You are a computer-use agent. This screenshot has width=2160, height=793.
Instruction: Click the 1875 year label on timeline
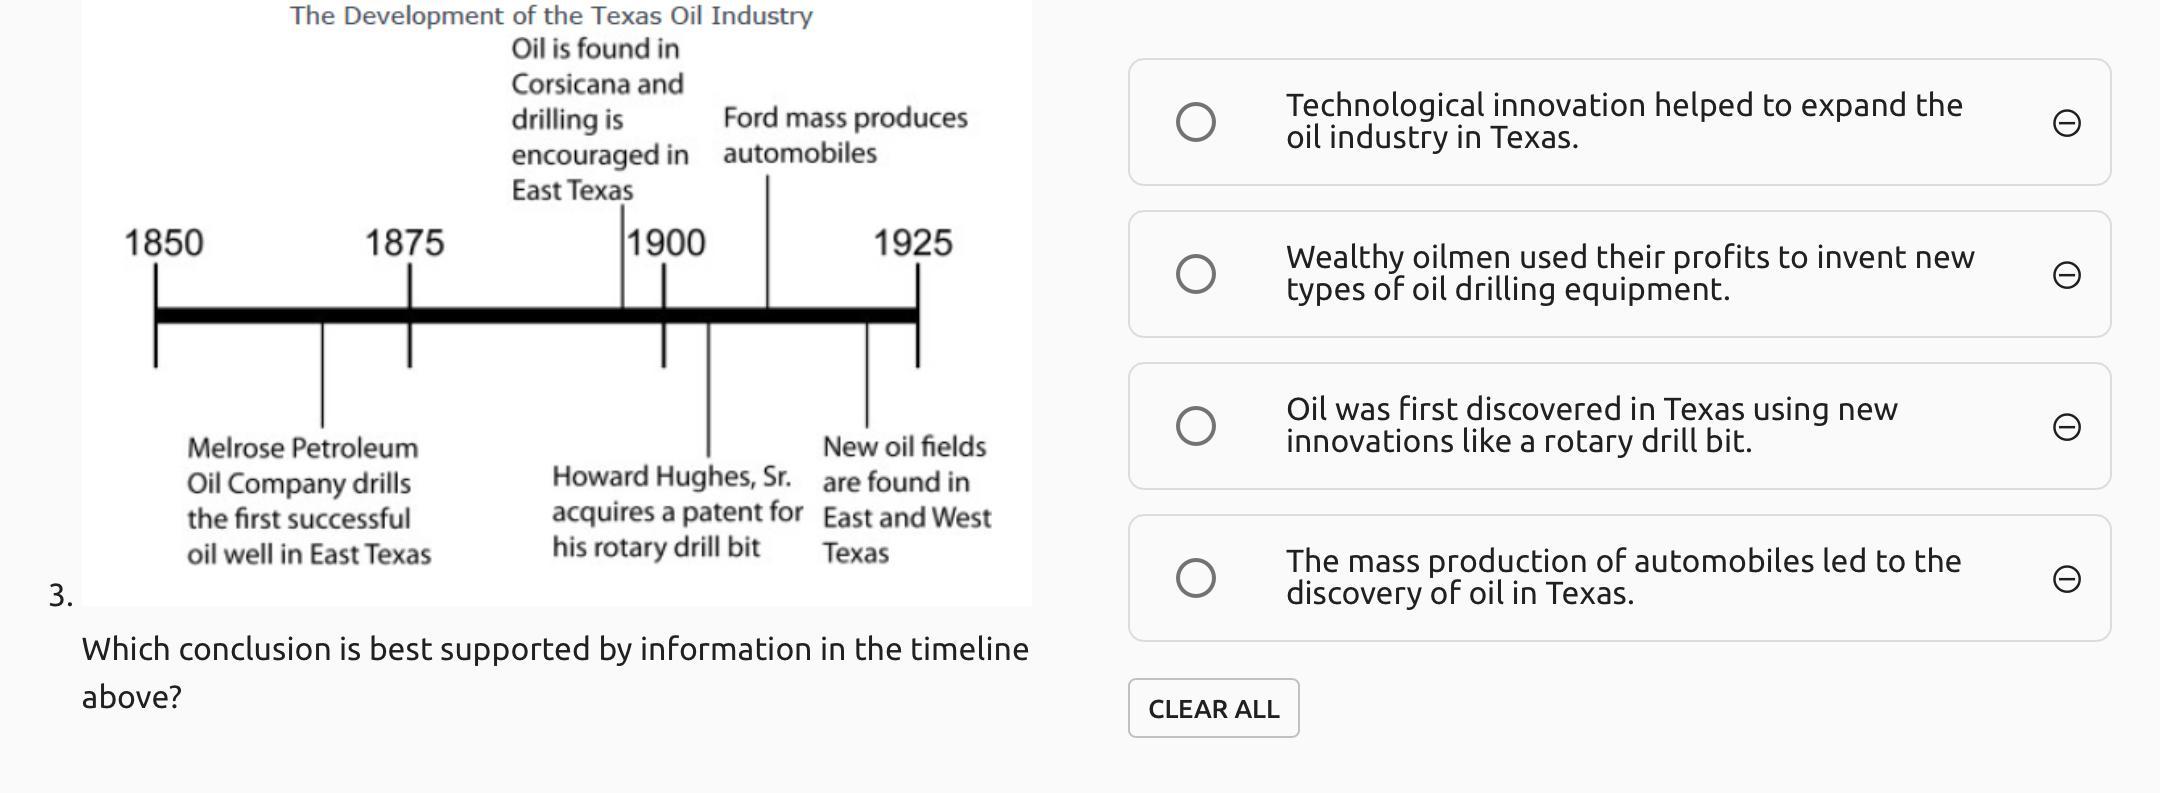[404, 243]
